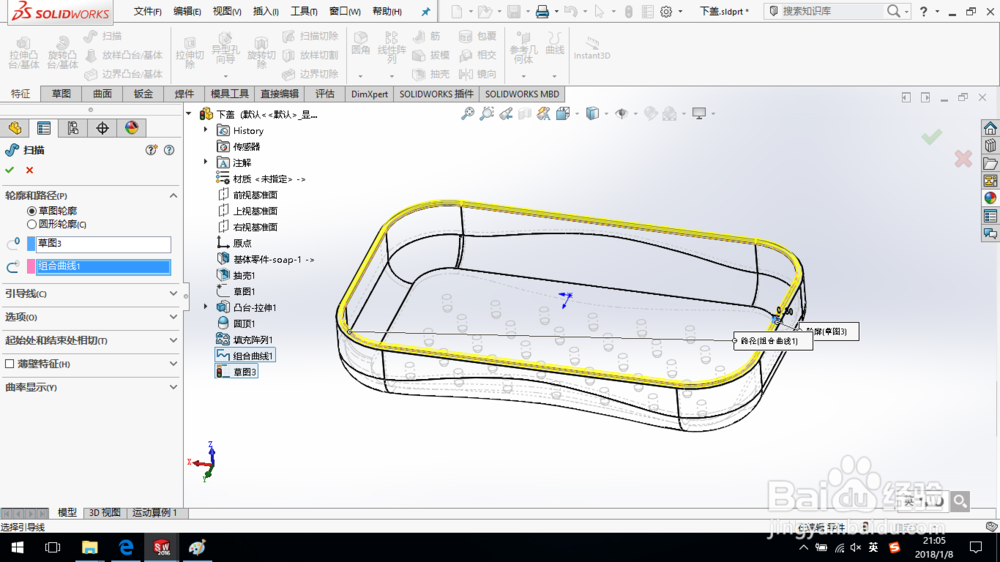Select the 圆形轮廓 radio button
This screenshot has width=1000, height=562.
[31, 225]
